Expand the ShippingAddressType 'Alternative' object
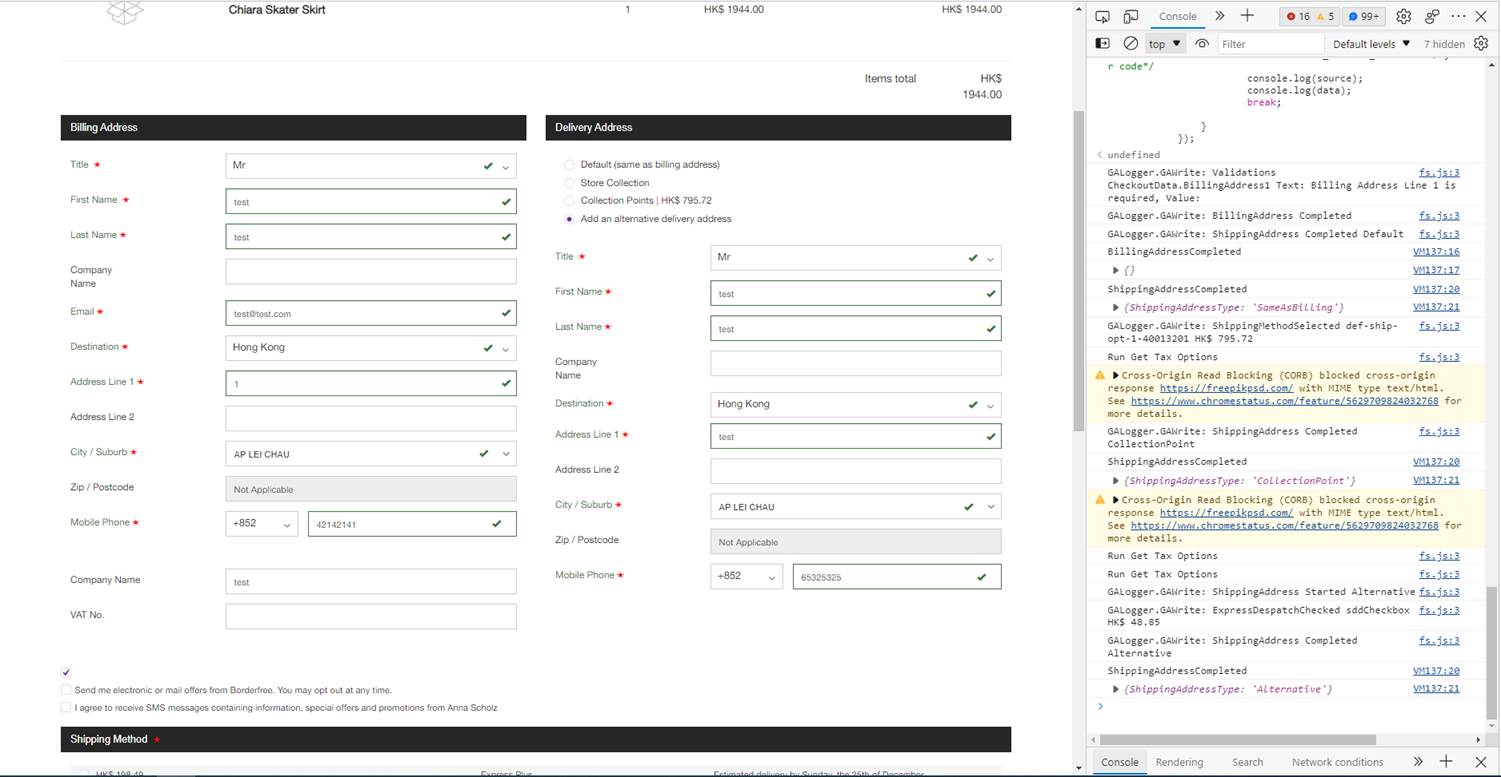Image resolution: width=1501 pixels, height=777 pixels. click(1116, 689)
